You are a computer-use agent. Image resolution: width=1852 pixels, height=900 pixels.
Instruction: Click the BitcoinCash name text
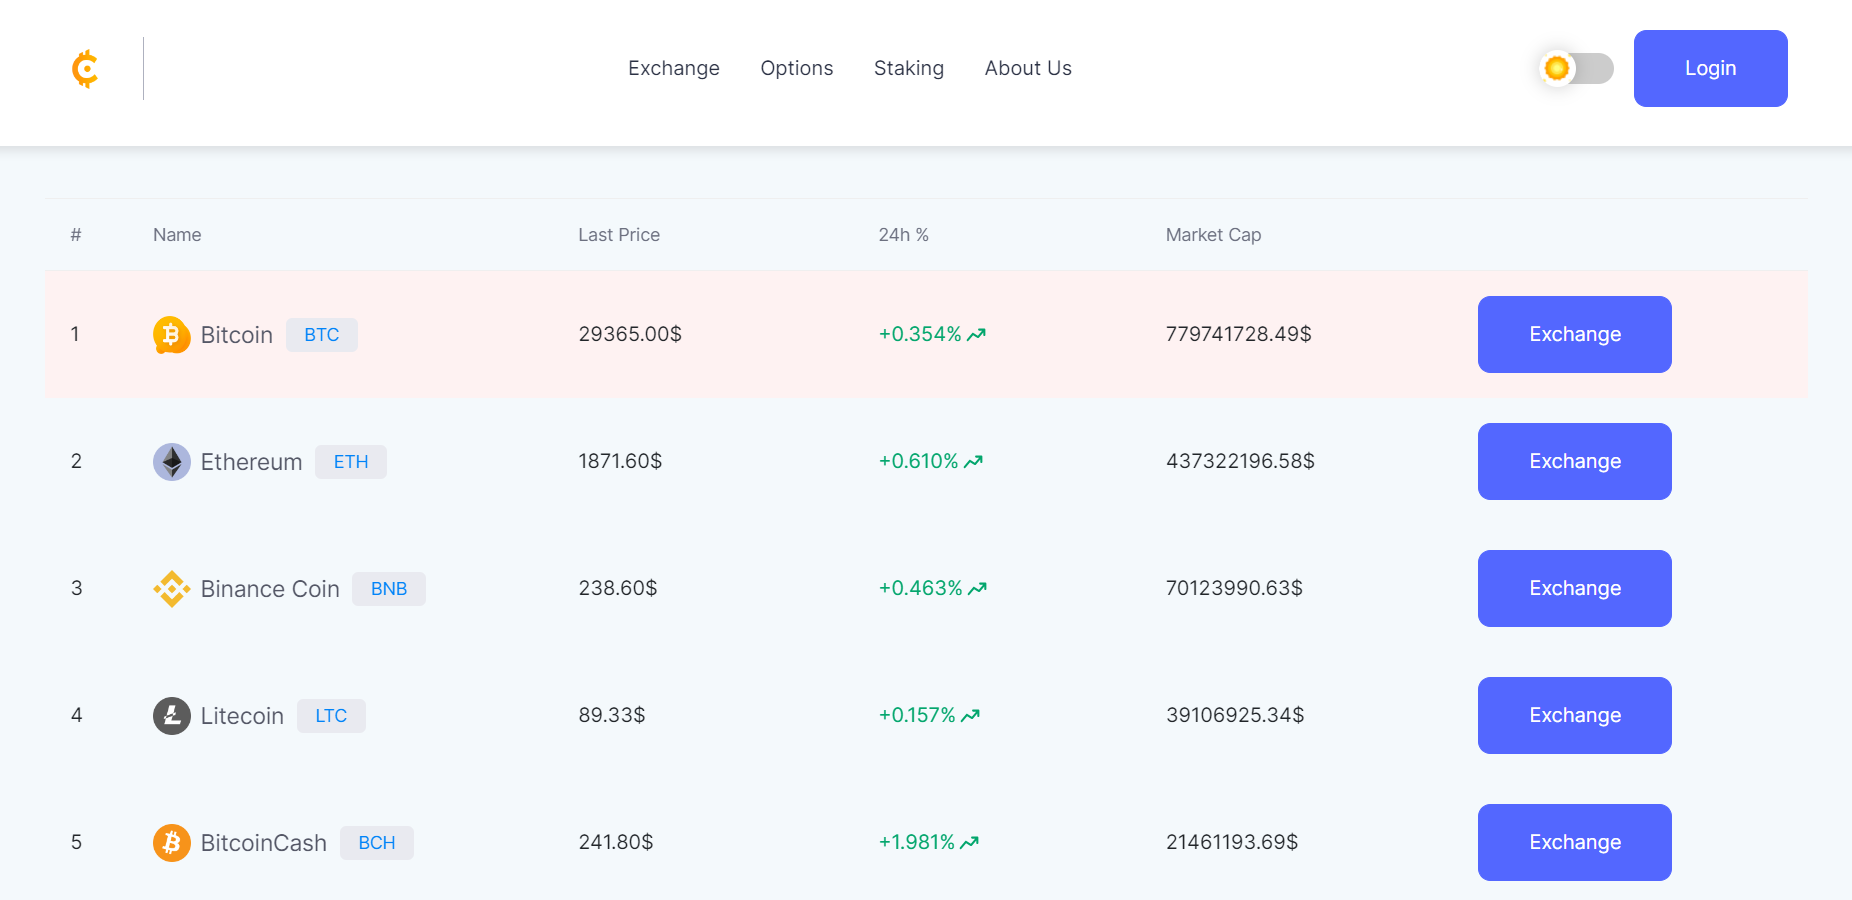(264, 843)
